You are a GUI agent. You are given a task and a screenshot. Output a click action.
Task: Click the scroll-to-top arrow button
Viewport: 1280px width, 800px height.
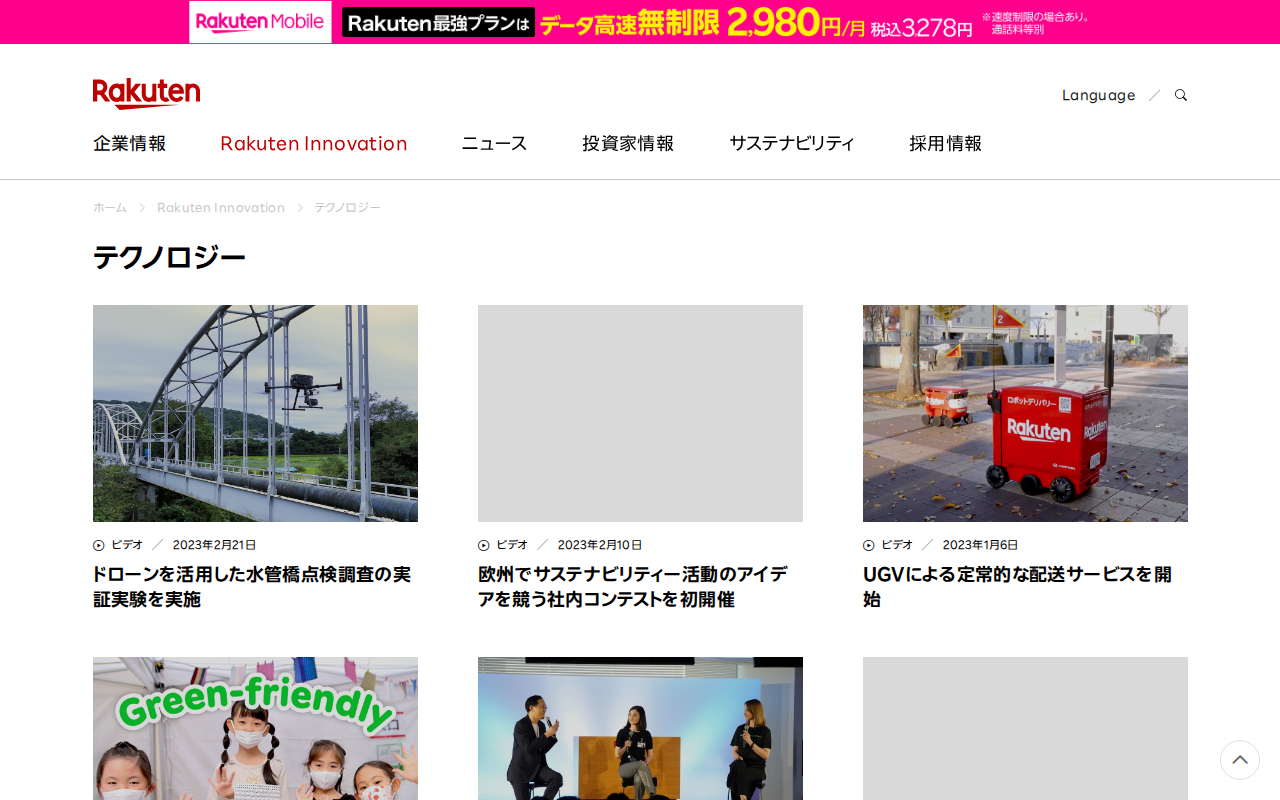click(x=1240, y=760)
